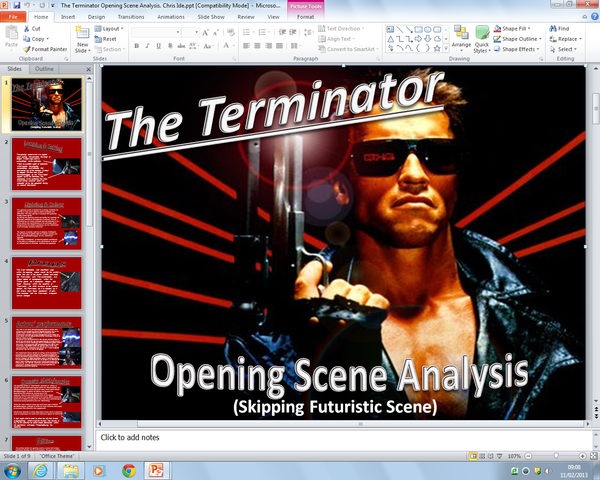Open Windows Explorer folder in taskbar
This screenshot has width=600, height=480.
point(70,470)
